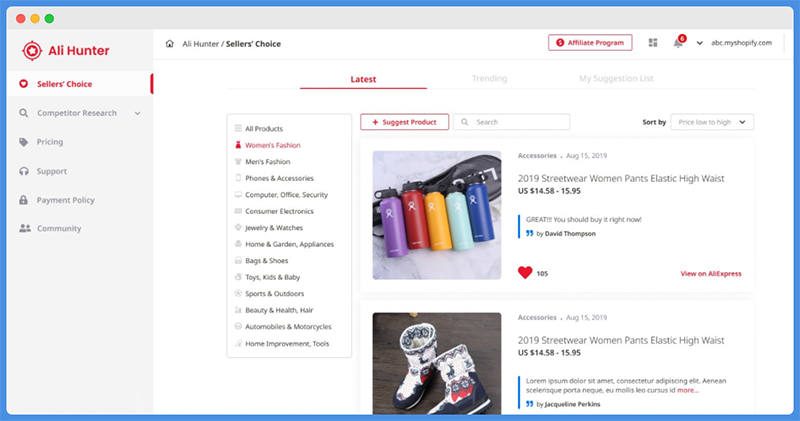The width and height of the screenshot is (800, 421).
Task: Click the Support headset icon
Action: [x=23, y=171]
